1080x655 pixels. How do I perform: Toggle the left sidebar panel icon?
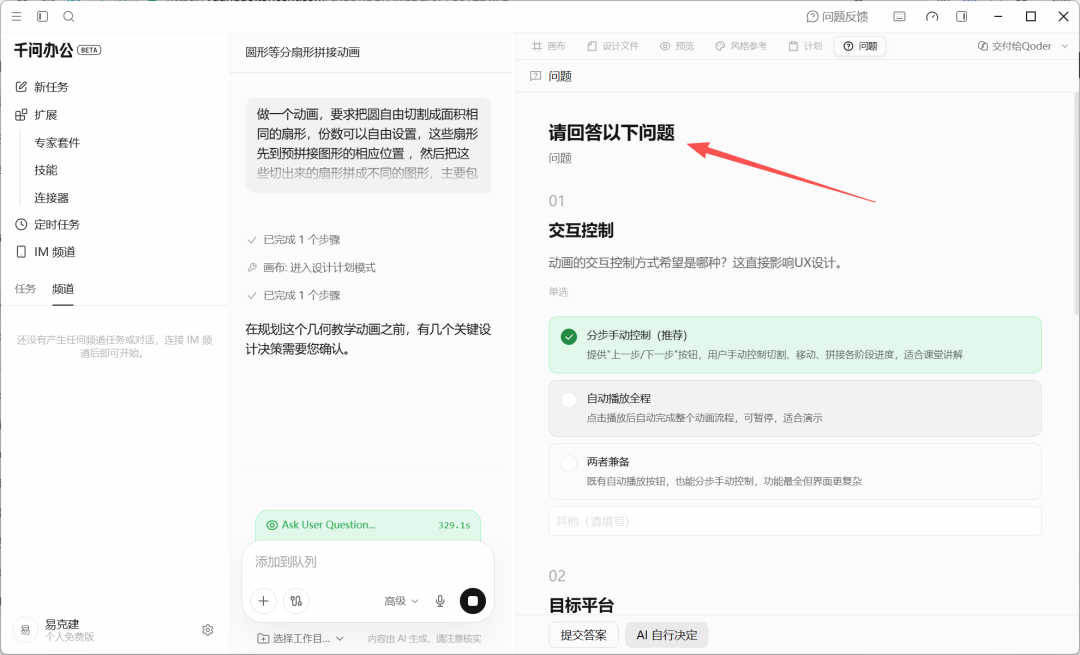click(x=43, y=17)
